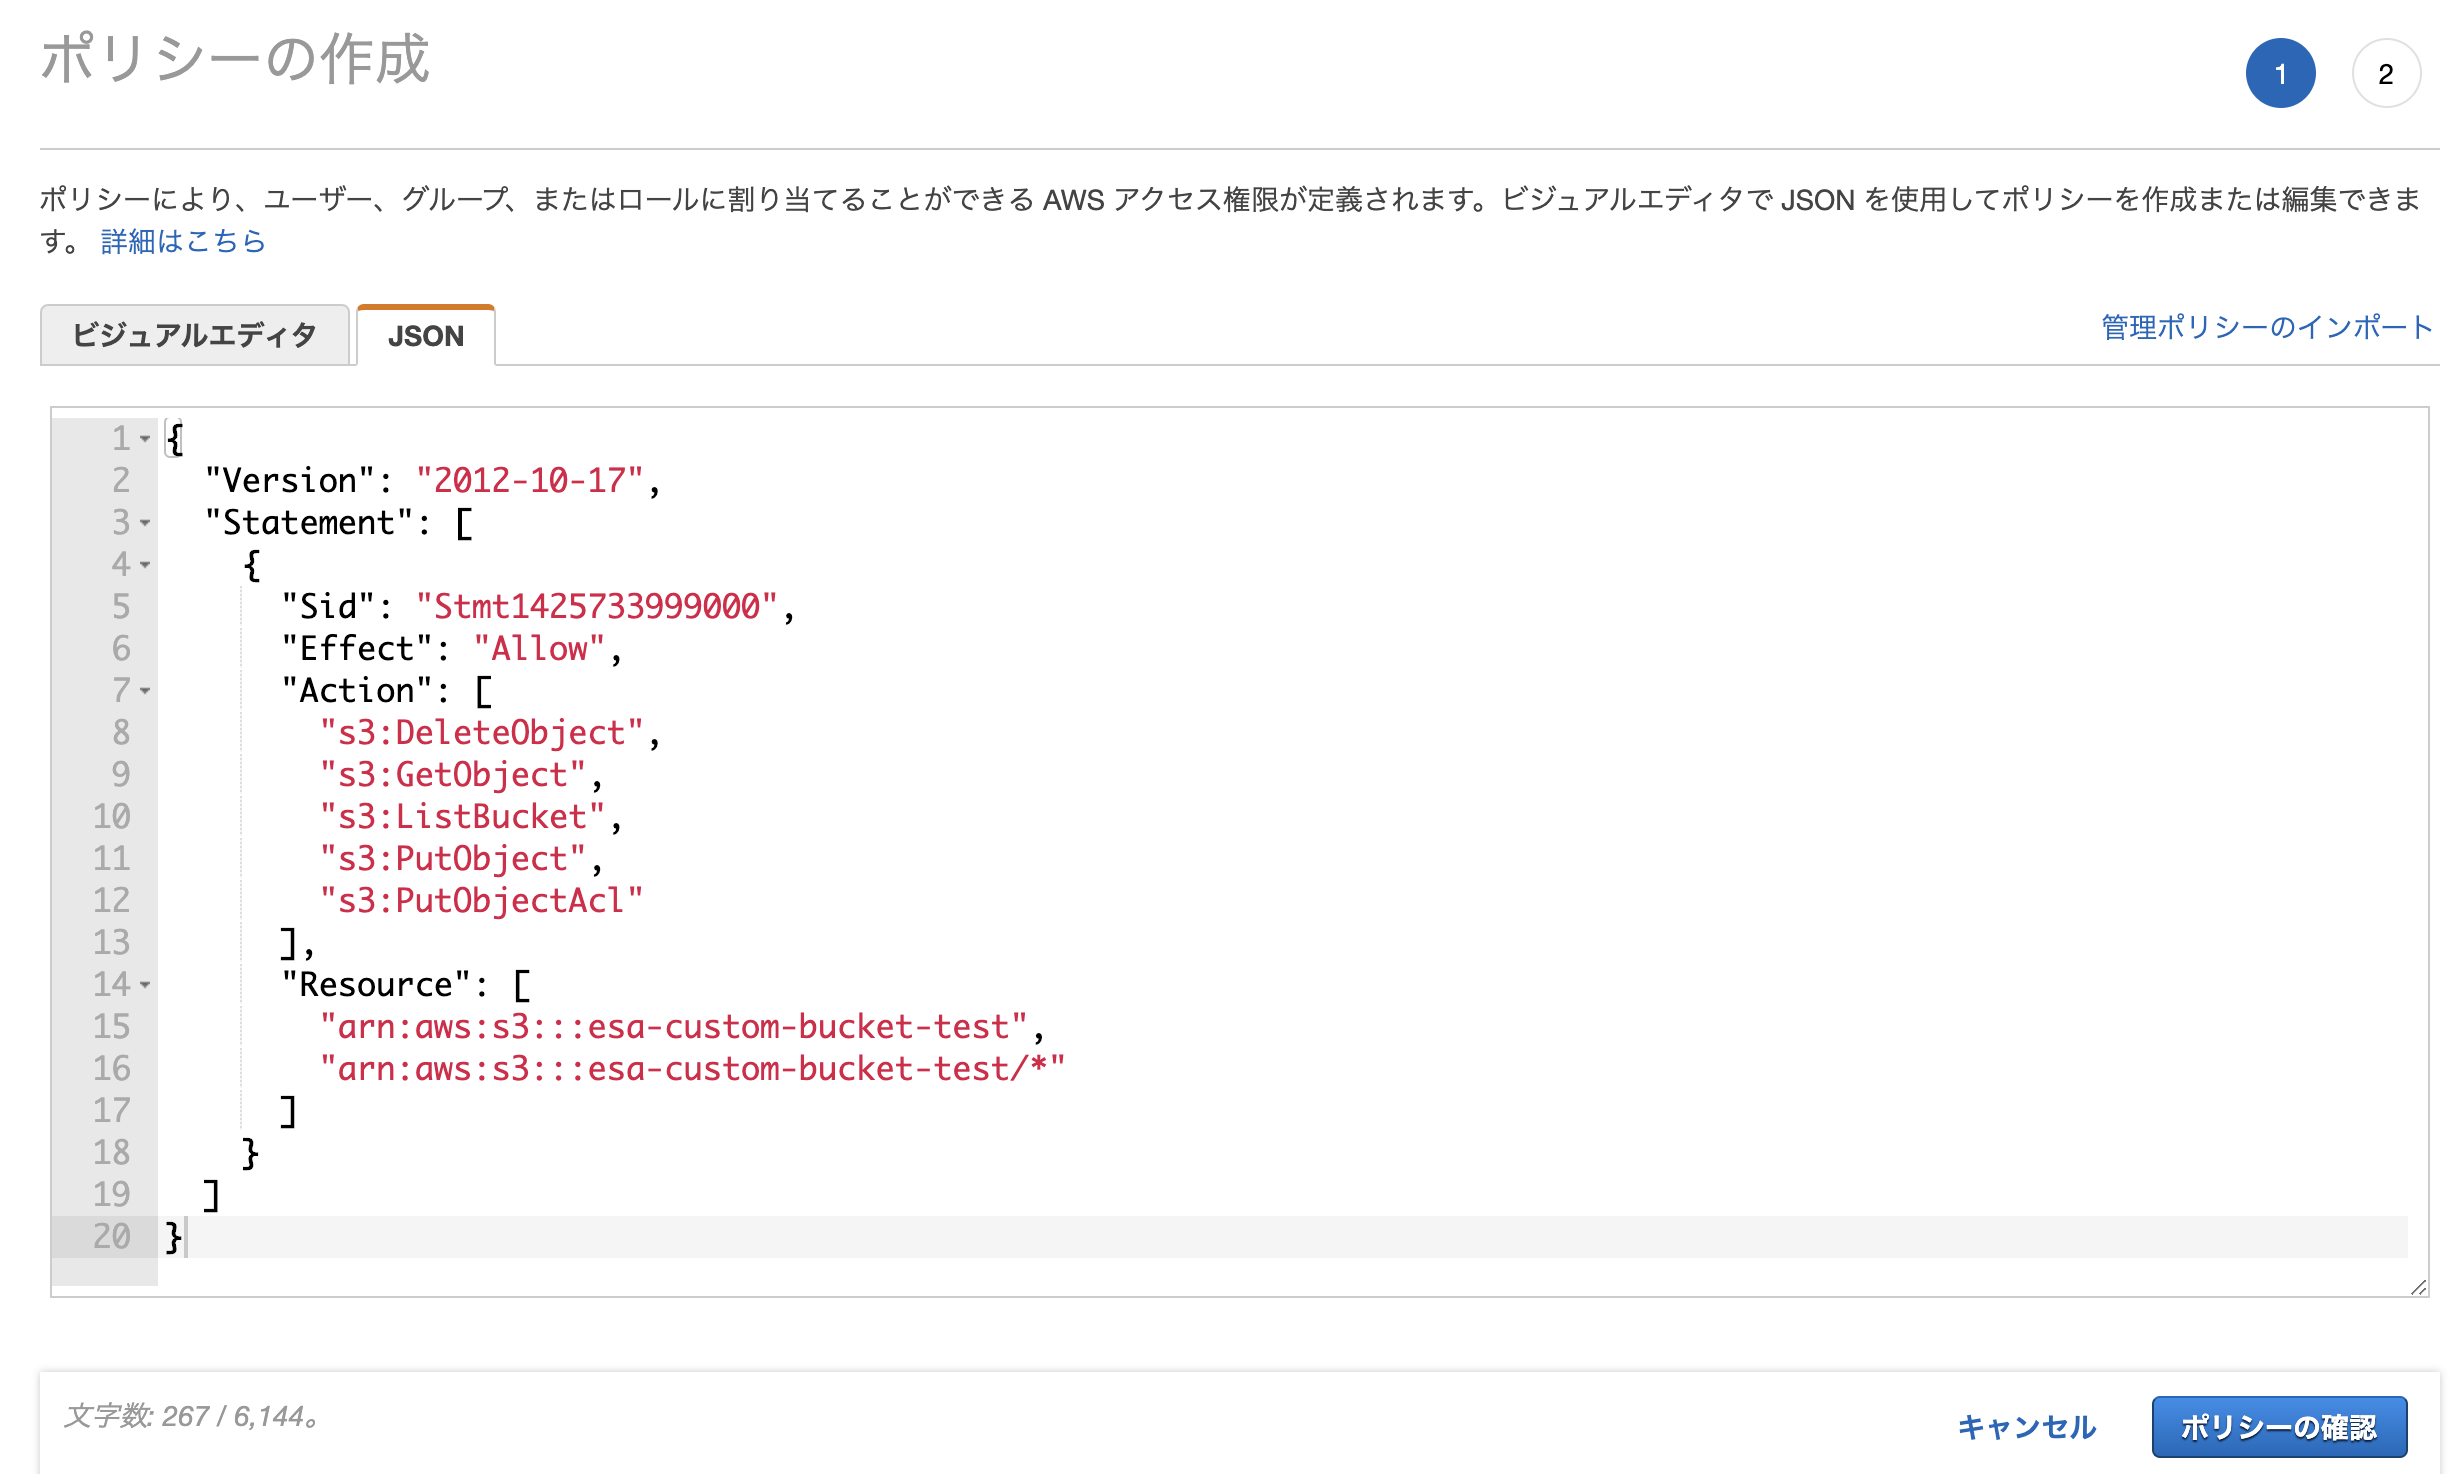
Task: Click line number 12 in the gutter
Action: (112, 901)
